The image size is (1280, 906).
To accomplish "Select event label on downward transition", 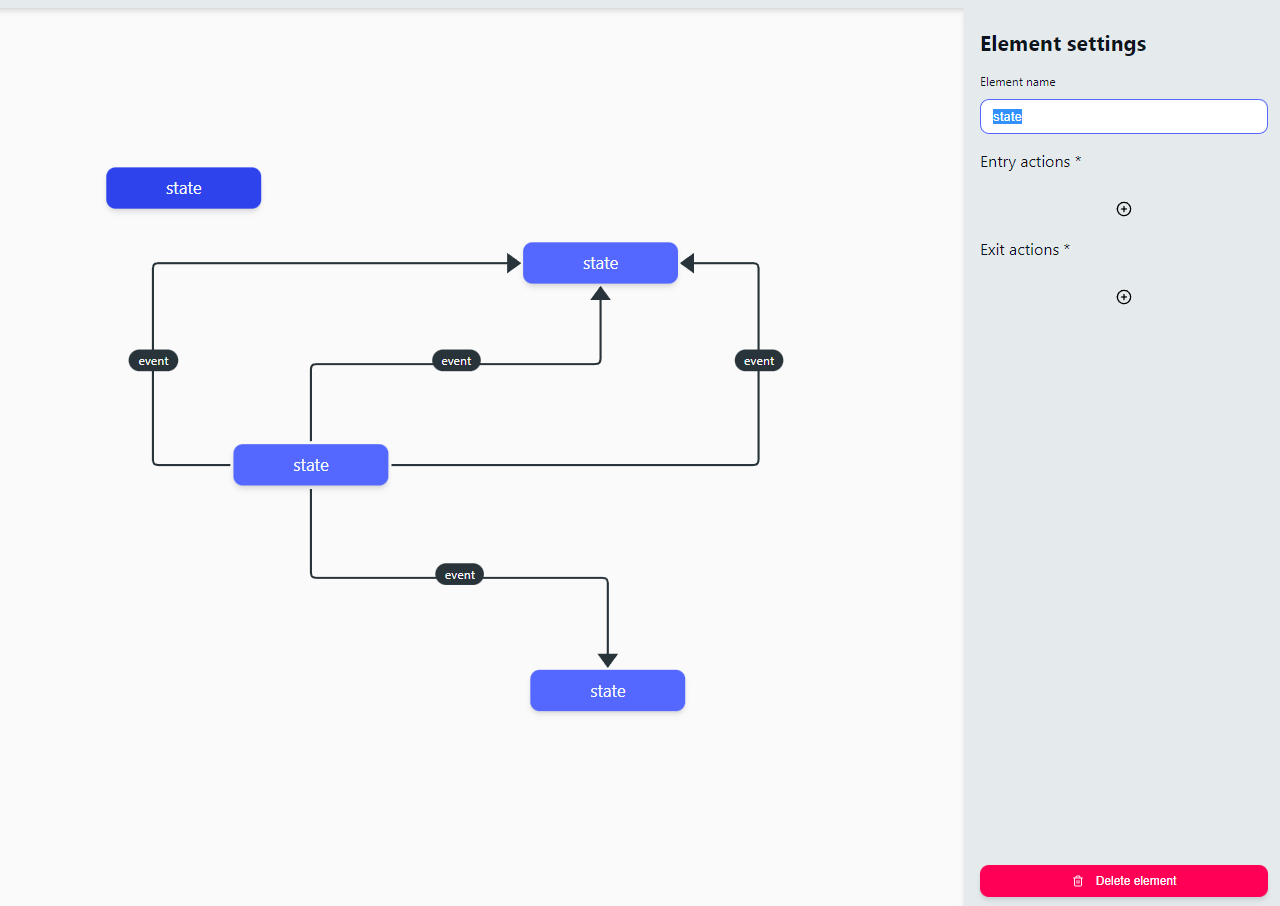I will [460, 575].
